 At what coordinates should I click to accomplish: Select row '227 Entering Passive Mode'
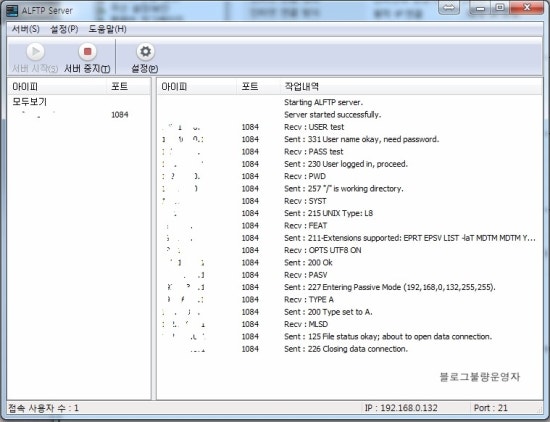click(349, 287)
